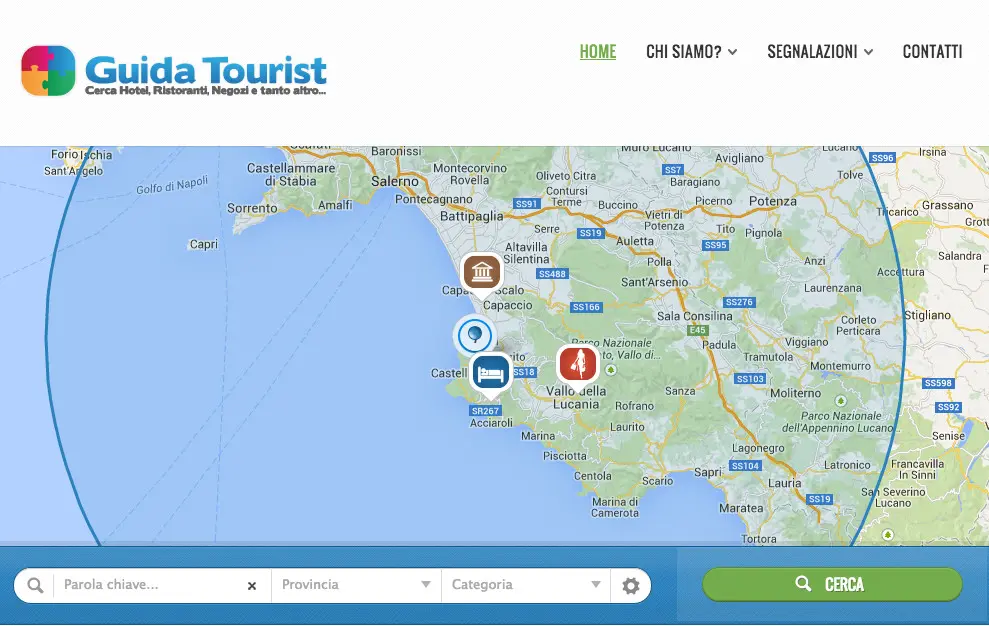Click the Sorrento label on the map
Image resolution: width=989 pixels, height=626 pixels.
point(252,208)
